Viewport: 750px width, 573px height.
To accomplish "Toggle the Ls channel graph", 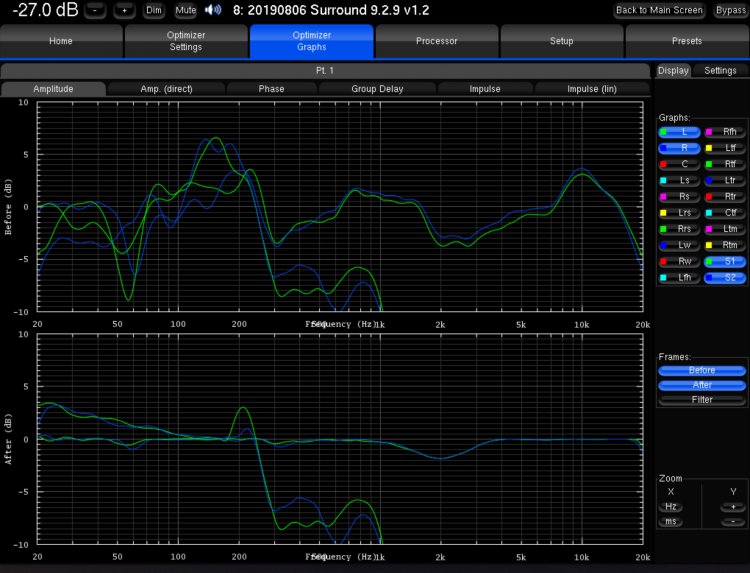I will 679,181.
